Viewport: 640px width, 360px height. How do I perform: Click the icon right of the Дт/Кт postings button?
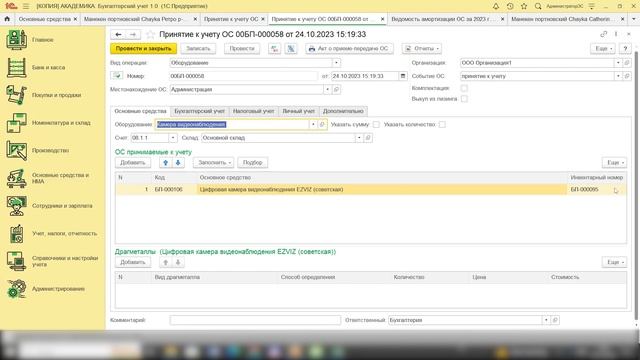pos(291,49)
